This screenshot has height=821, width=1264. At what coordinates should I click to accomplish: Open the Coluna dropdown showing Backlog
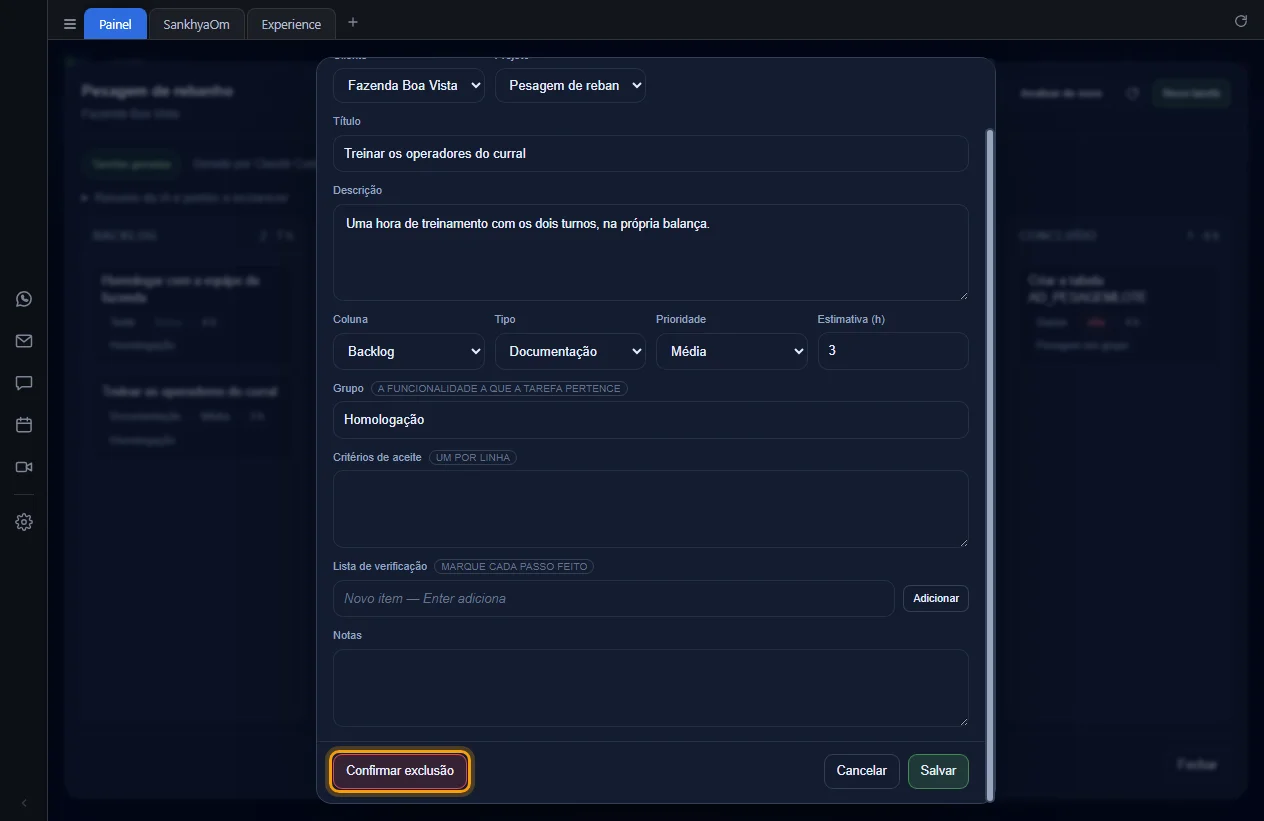[409, 351]
